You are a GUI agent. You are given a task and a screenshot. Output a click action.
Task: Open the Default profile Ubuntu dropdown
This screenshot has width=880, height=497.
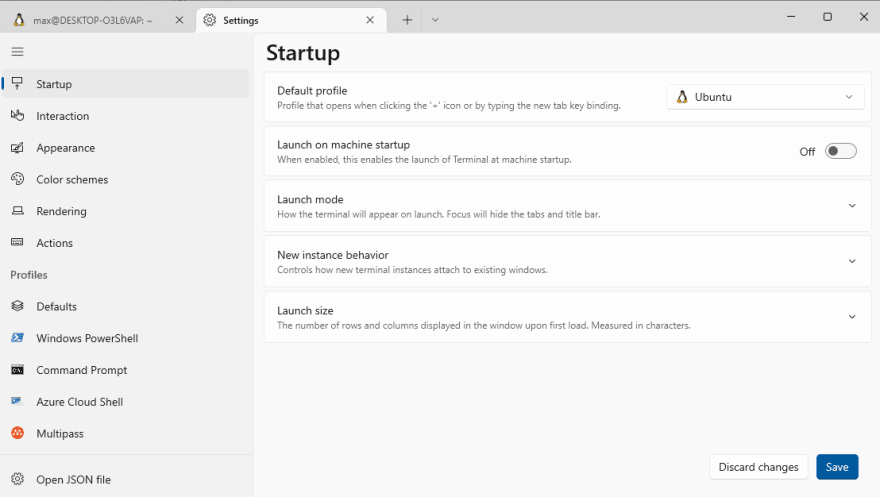(765, 97)
